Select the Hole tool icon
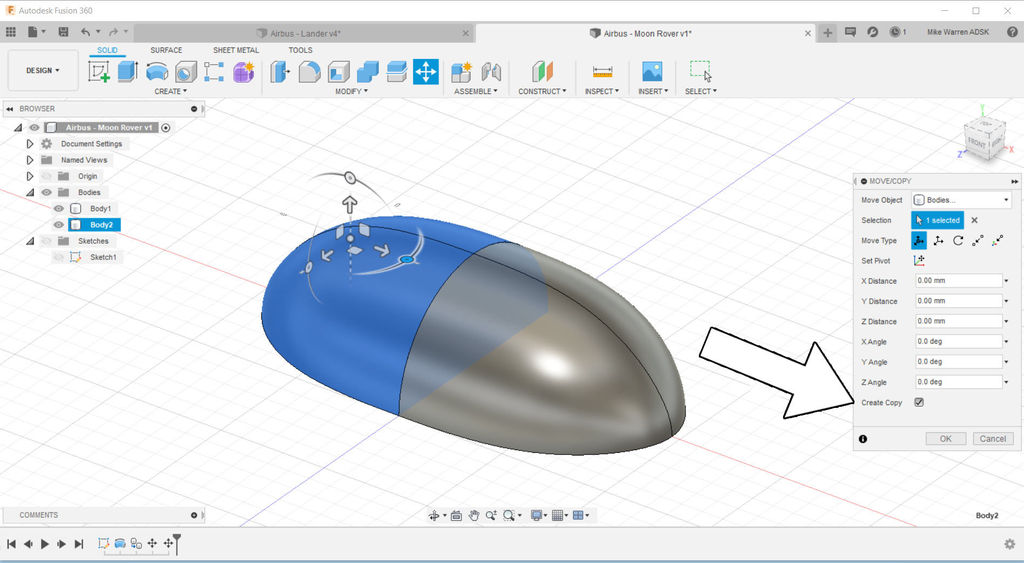Screen dimensions: 1024x563 pos(185,72)
